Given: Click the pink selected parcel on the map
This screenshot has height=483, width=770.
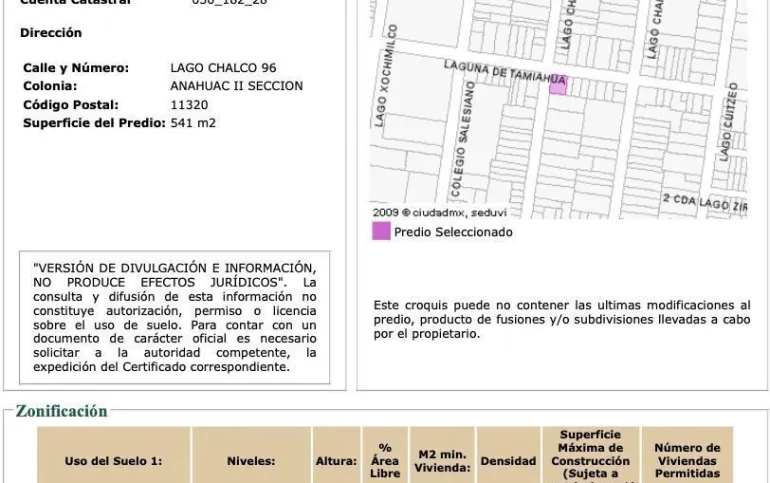Looking at the screenshot, I should (x=557, y=87).
